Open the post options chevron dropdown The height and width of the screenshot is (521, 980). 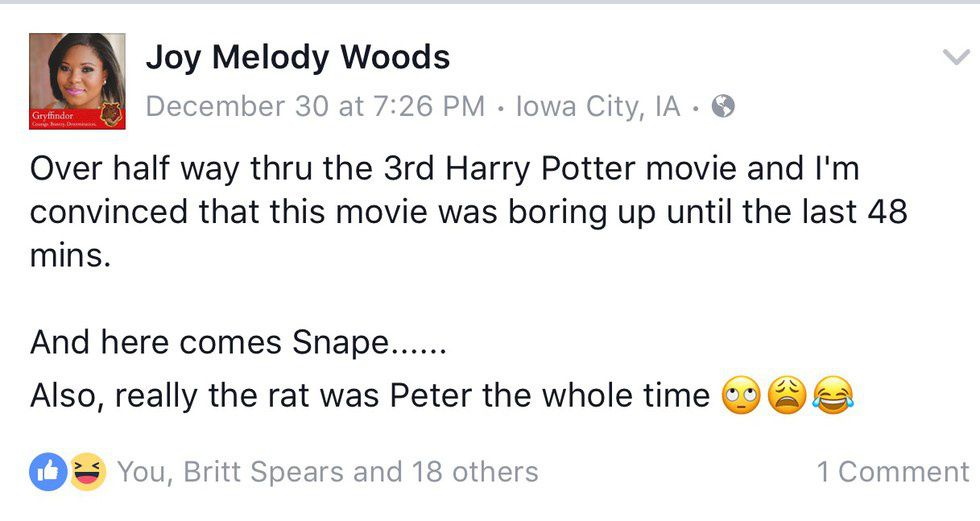[956, 58]
